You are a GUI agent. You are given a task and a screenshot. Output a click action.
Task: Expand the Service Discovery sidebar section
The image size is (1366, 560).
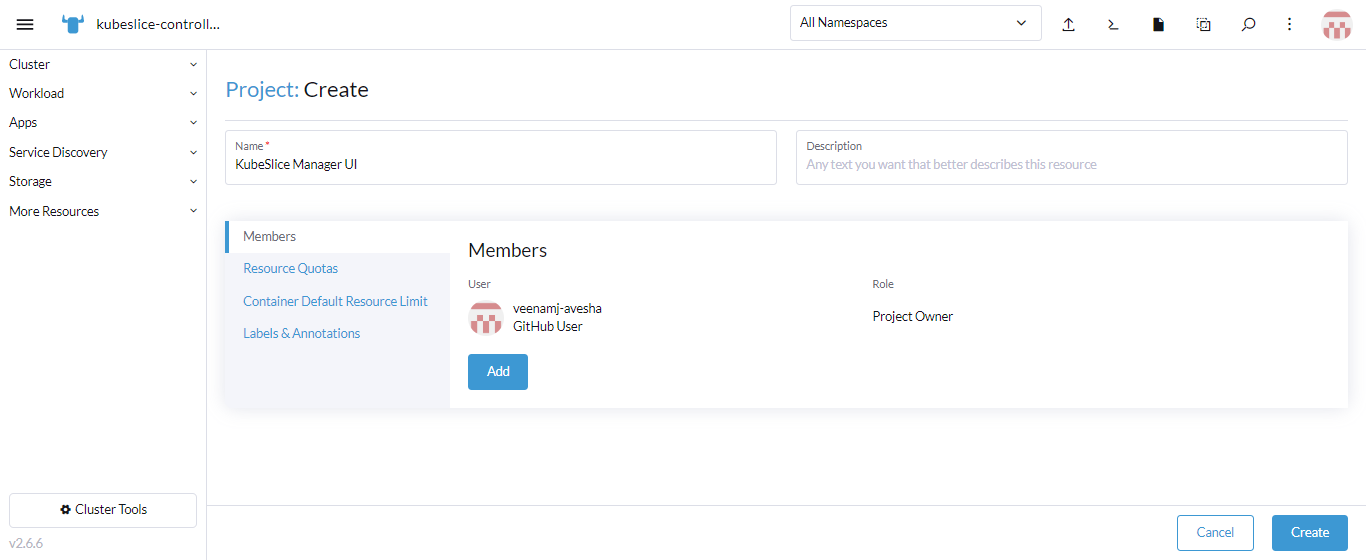coord(103,152)
